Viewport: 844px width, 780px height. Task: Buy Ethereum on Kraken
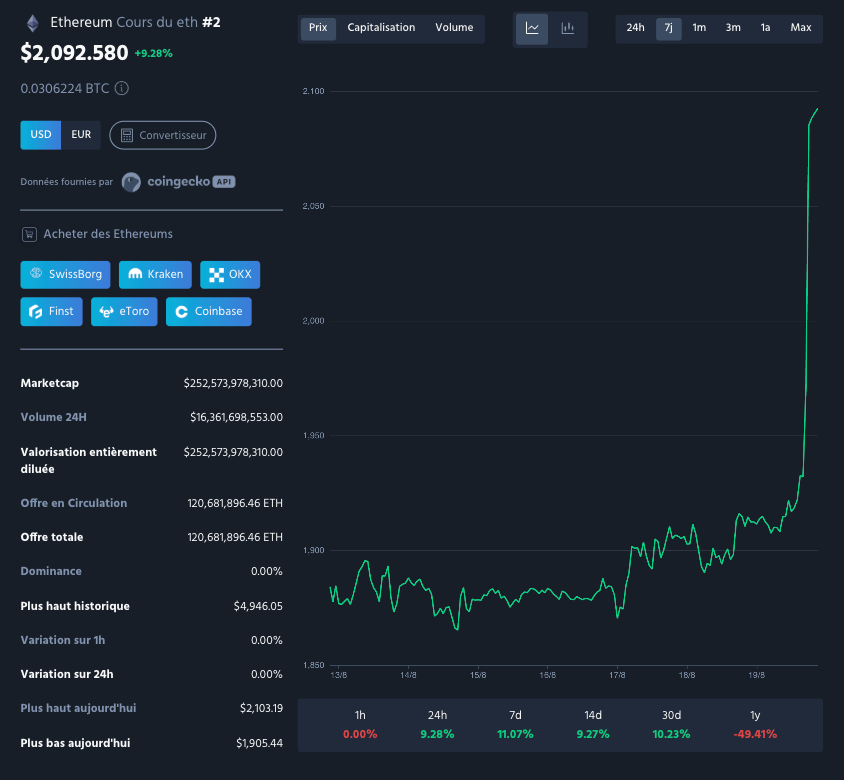click(x=155, y=275)
